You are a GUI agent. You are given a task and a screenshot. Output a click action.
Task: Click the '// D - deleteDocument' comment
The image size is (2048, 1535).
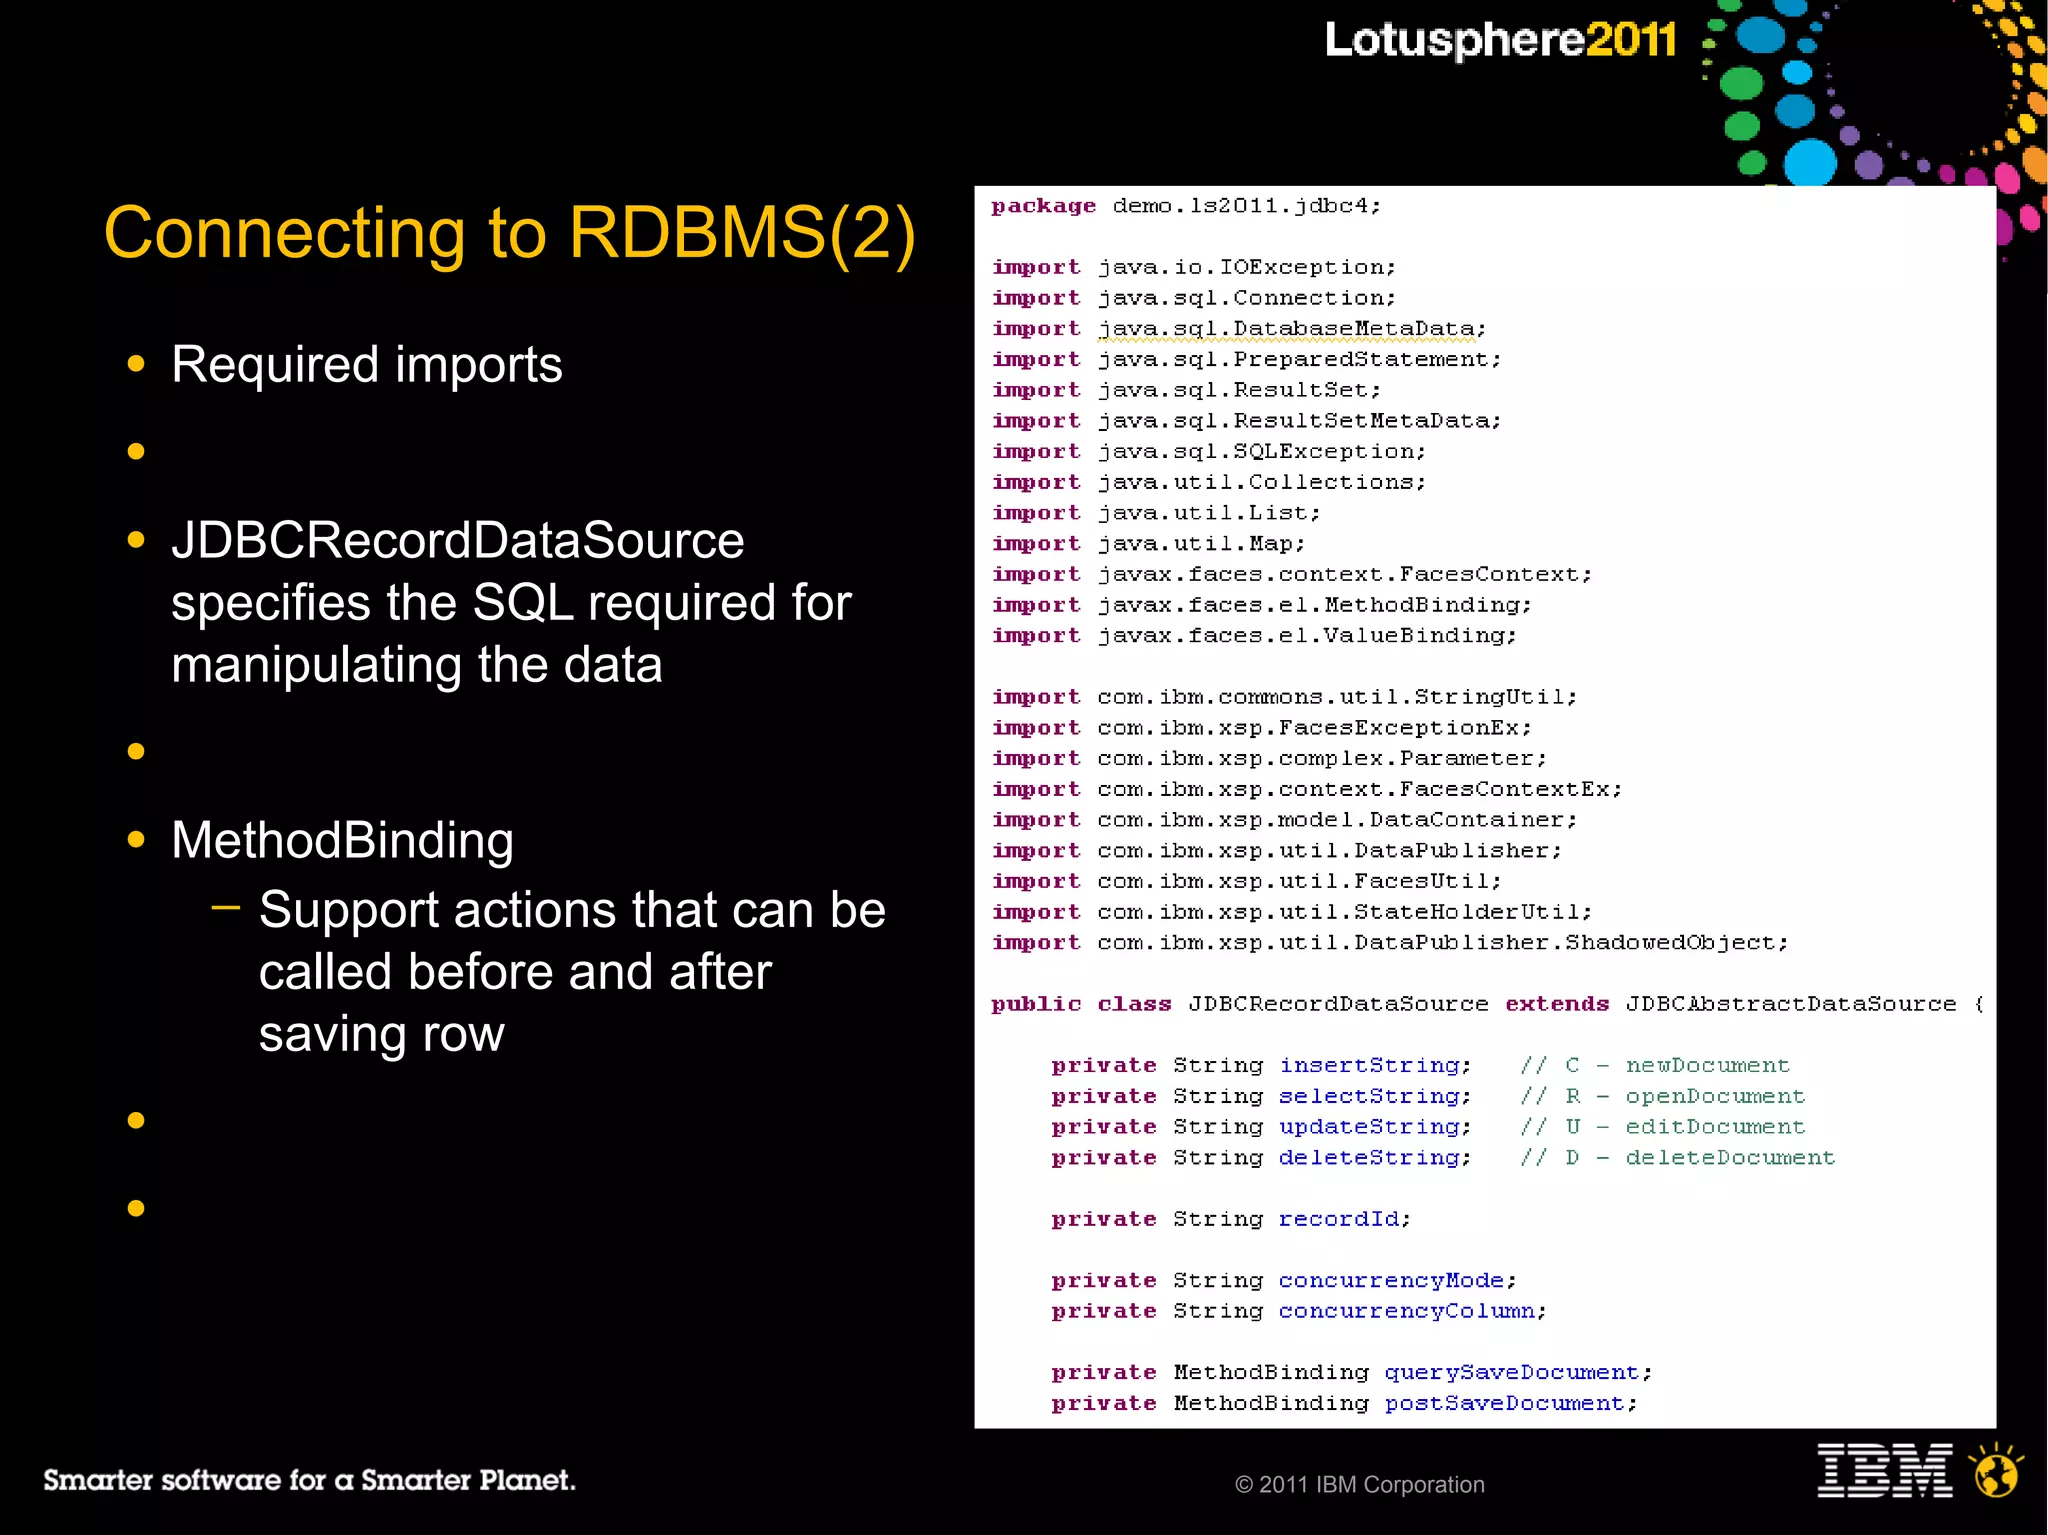1677,1158
